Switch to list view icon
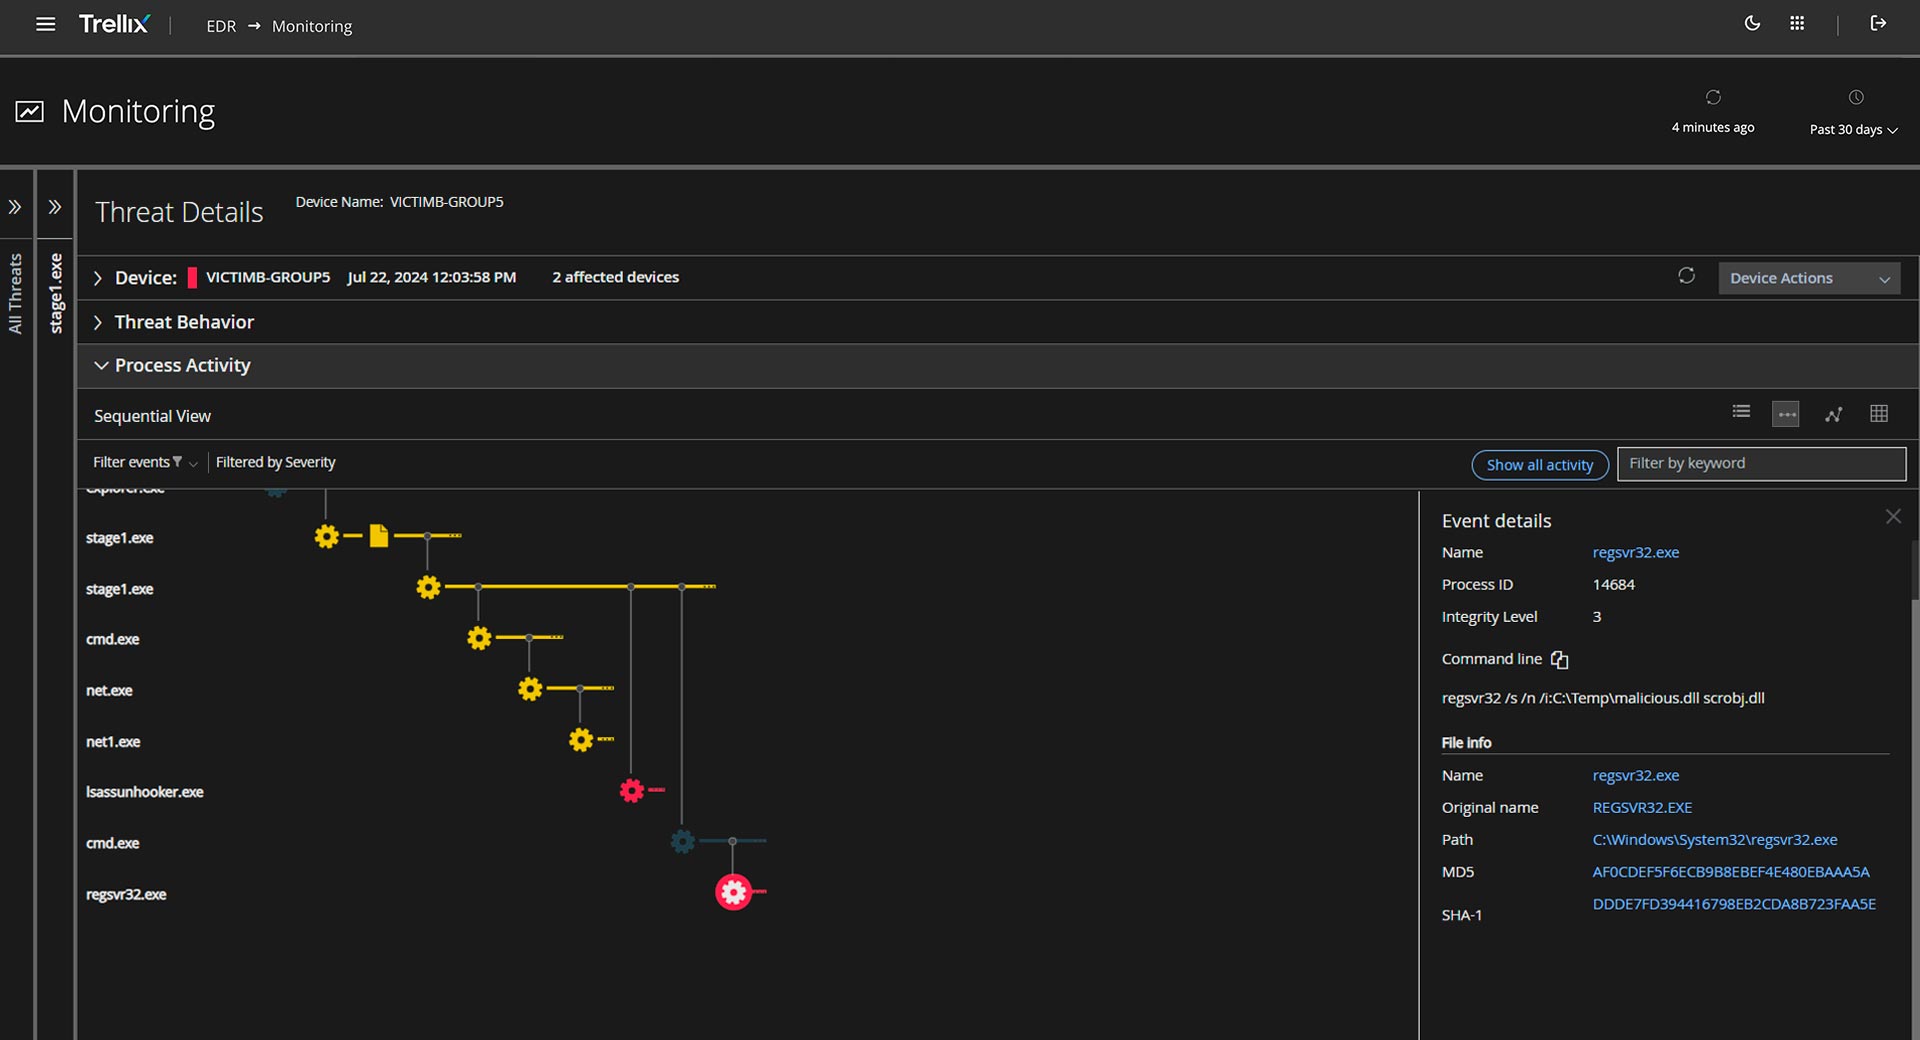 1741,413
